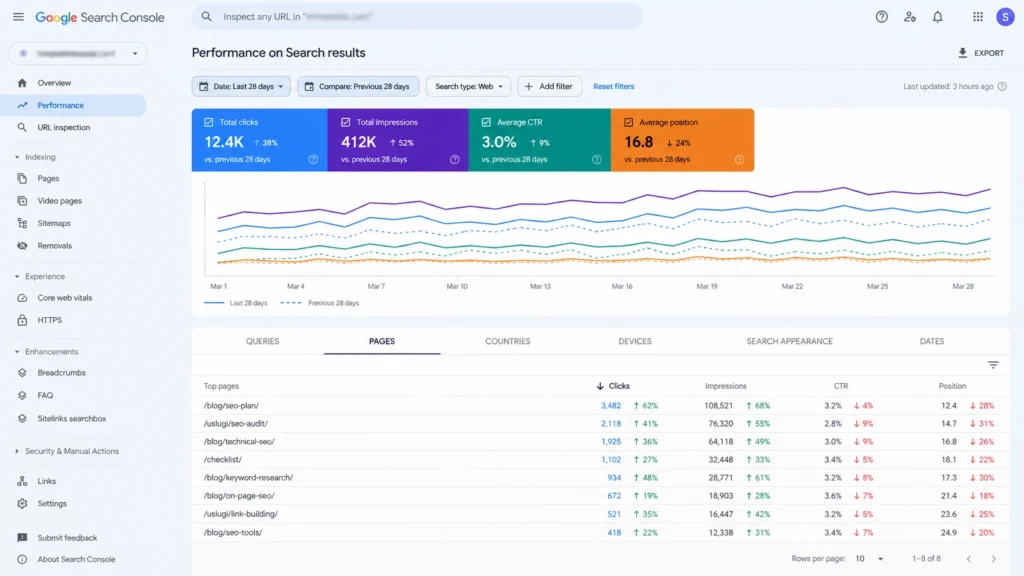Toggle the Average position checkbox
Screen dimensions: 1024x576
click(628, 122)
